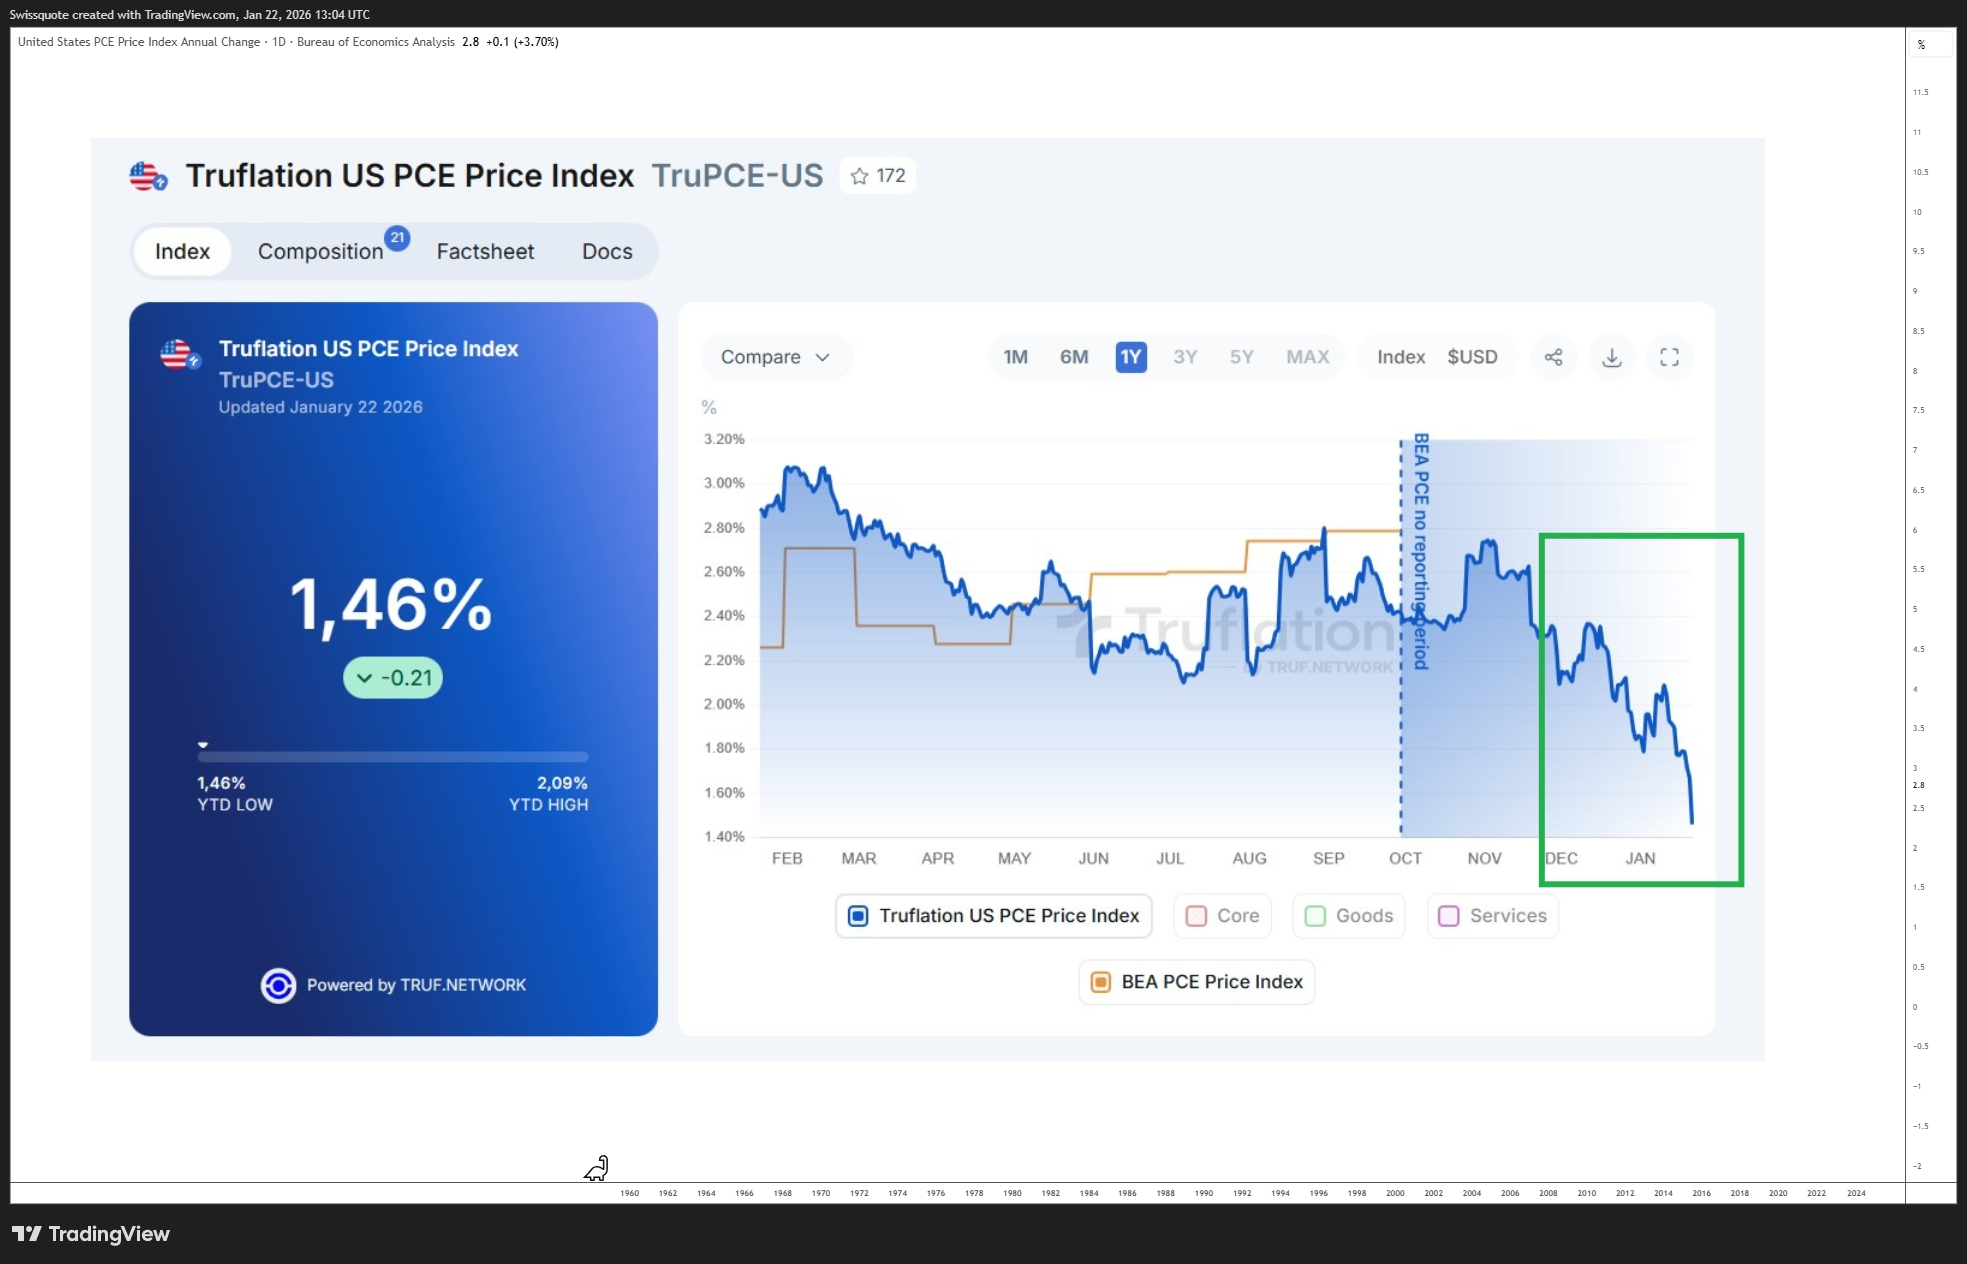Screen dimensions: 1967x1264
Task: Click Powered by TRUF.NETWORK text
Action: [x=416, y=985]
